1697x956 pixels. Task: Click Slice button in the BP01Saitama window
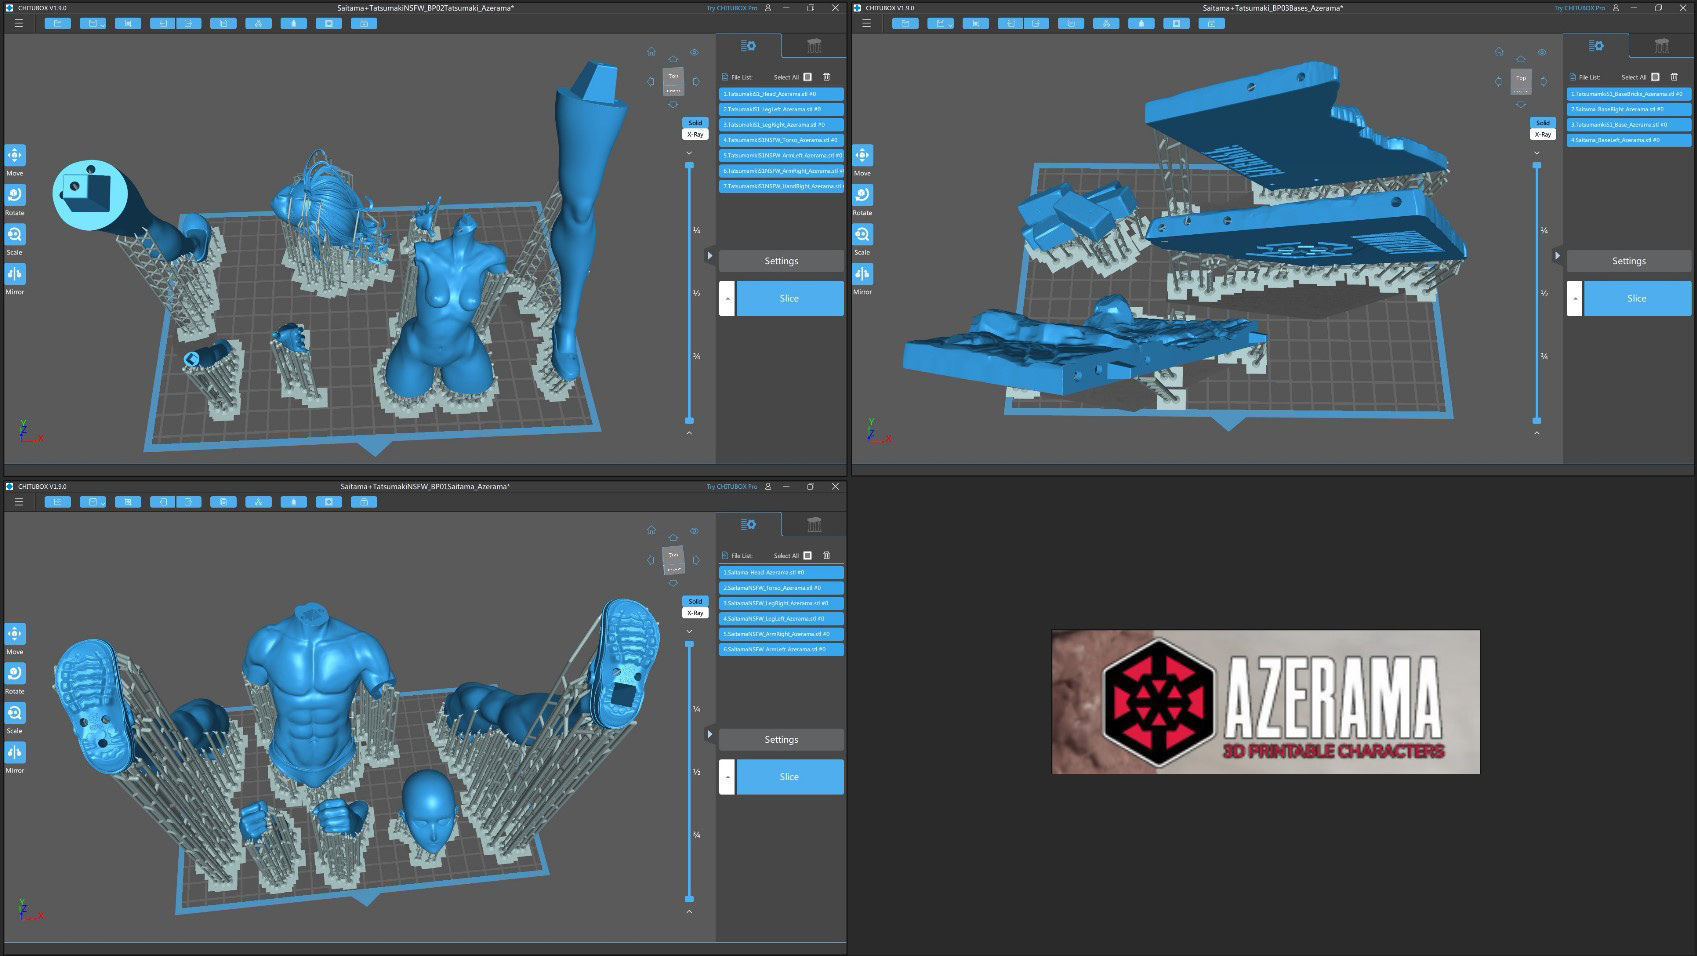coord(790,777)
